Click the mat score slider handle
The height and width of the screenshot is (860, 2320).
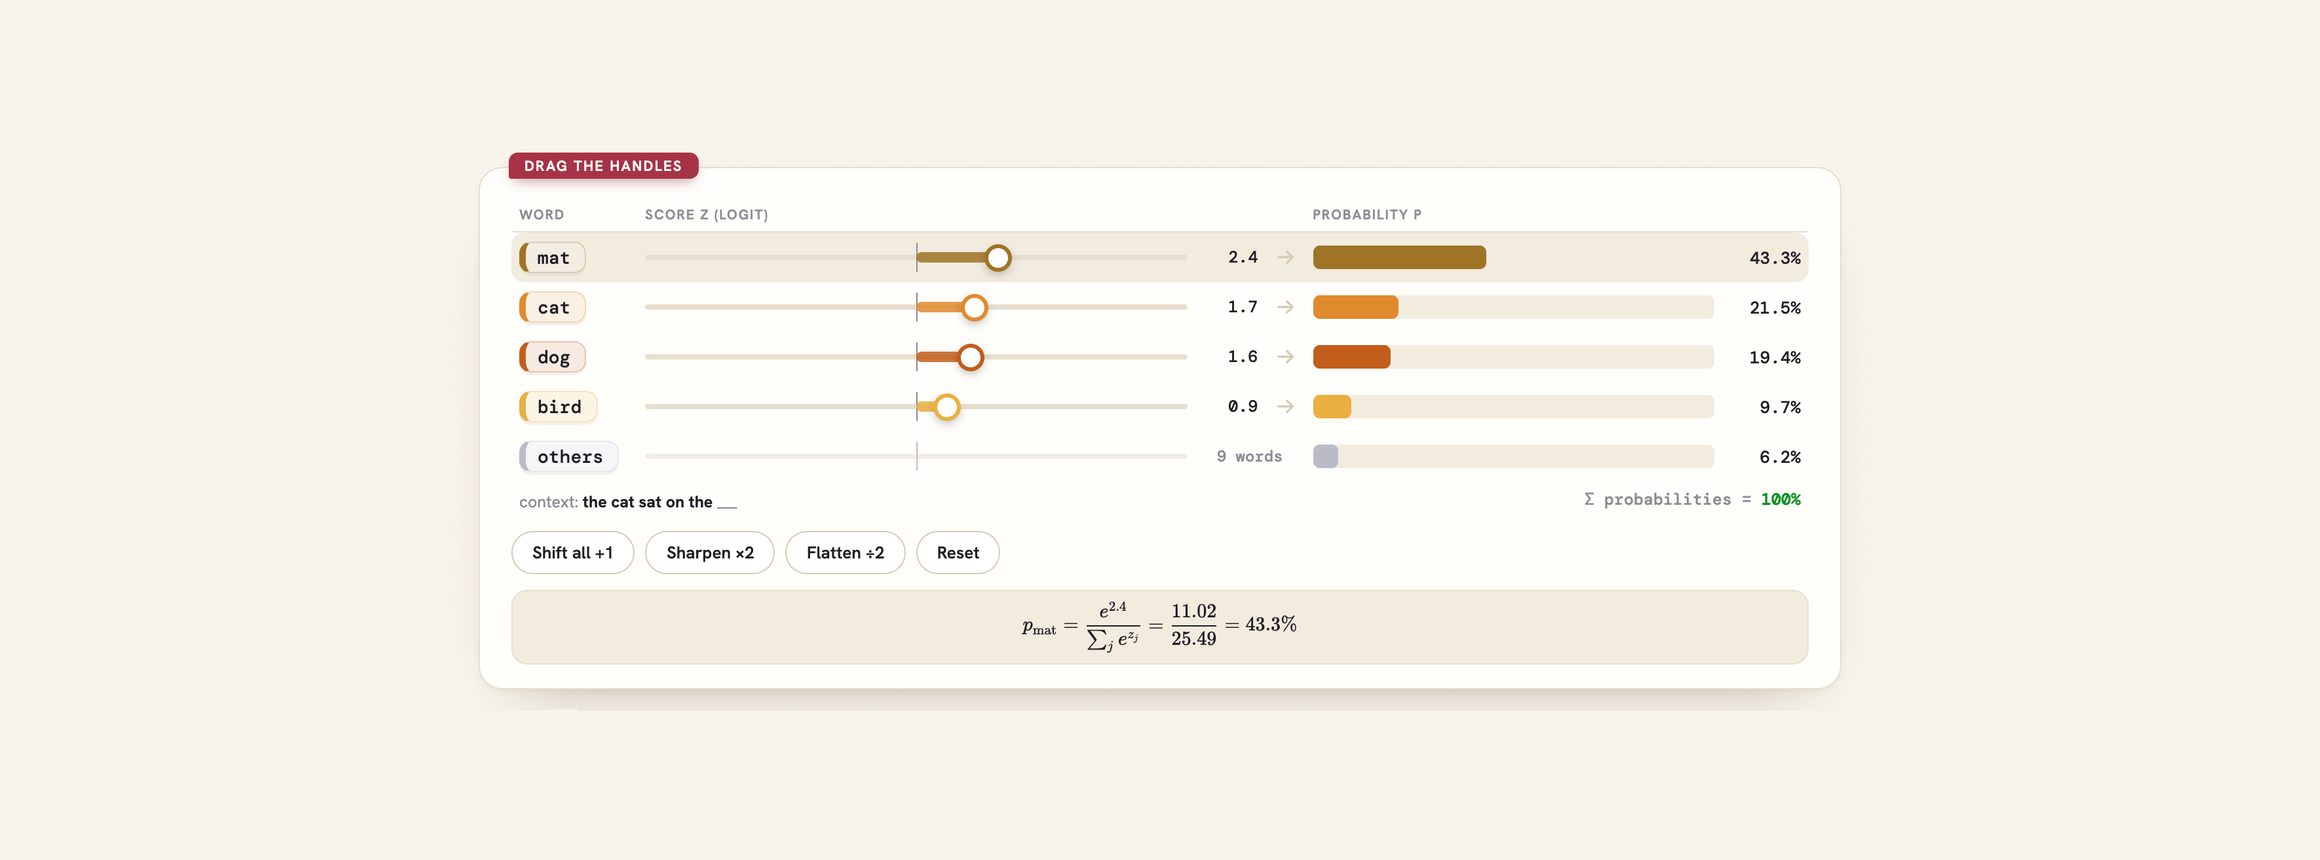coord(997,258)
